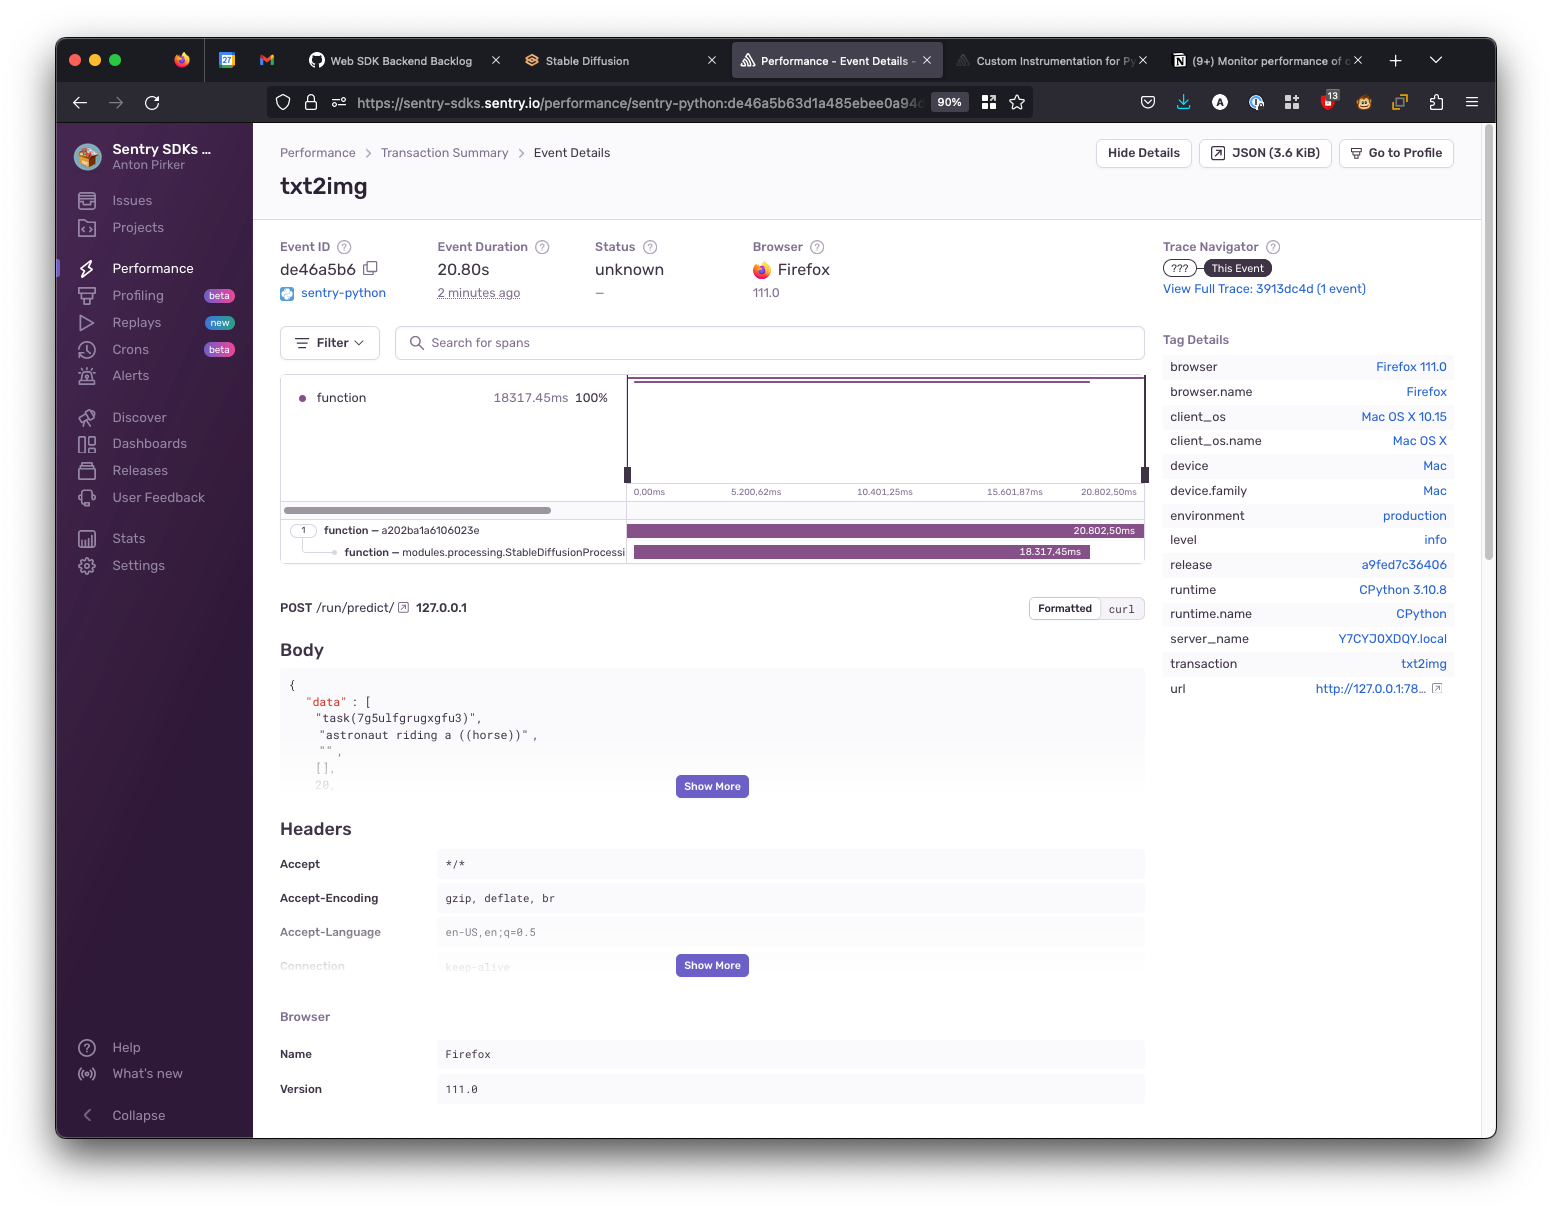
Task: Click the Status help icon
Action: pyautogui.click(x=650, y=247)
